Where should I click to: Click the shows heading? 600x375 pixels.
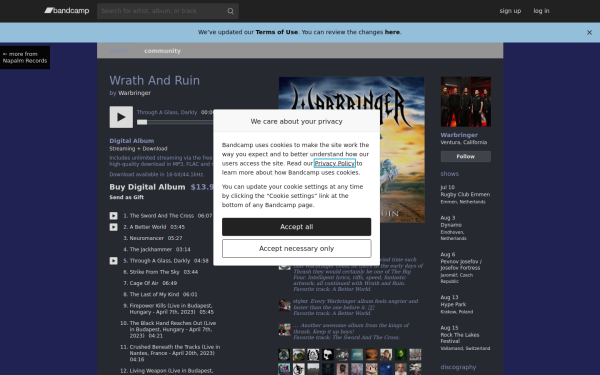449,174
